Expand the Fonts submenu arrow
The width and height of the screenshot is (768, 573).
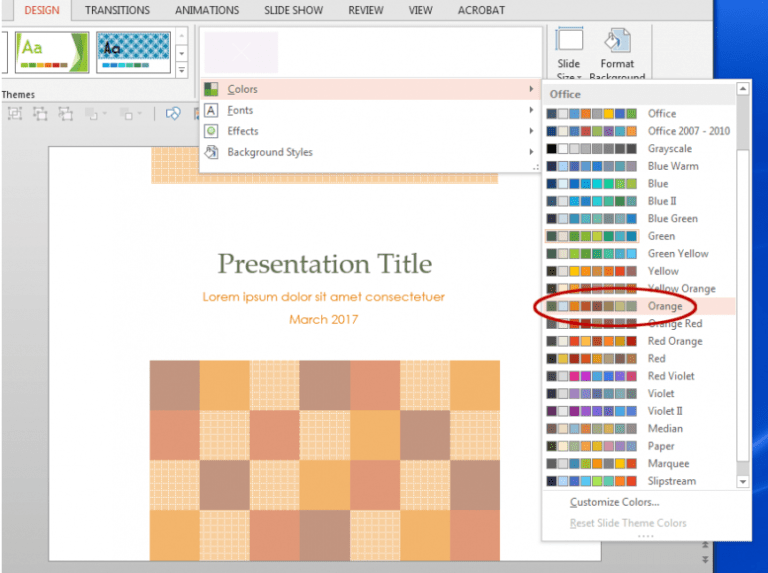click(x=531, y=110)
